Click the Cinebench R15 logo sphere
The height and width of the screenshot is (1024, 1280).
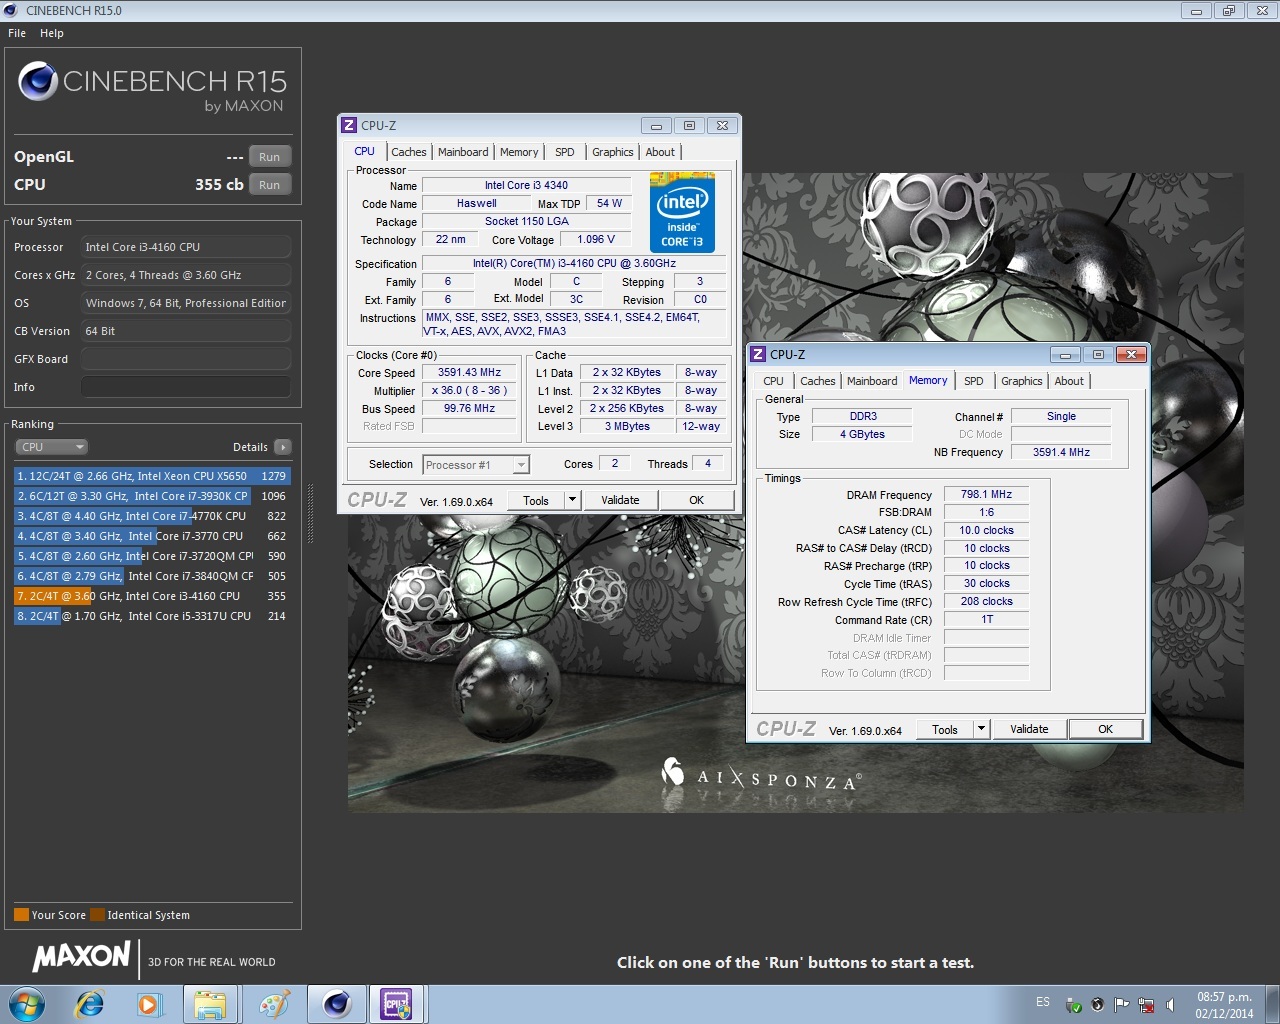(38, 81)
